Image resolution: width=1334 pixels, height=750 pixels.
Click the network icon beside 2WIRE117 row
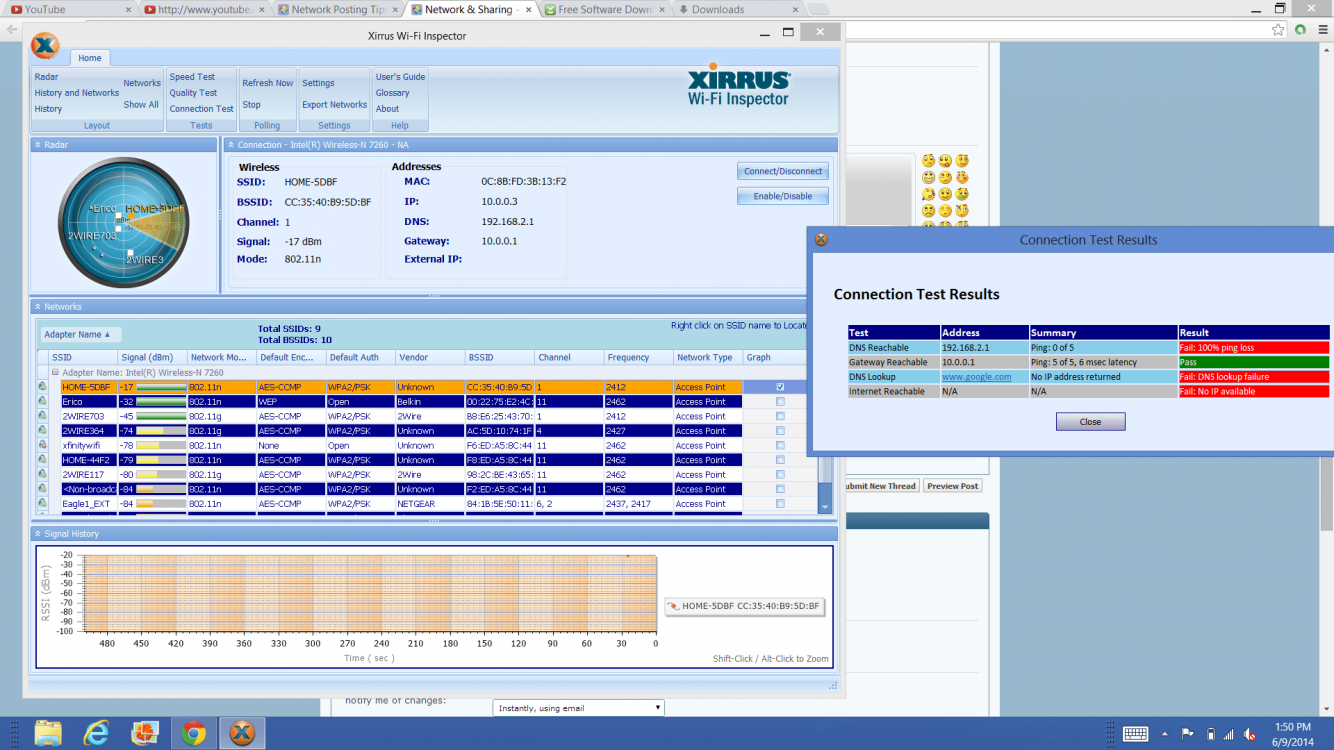[43, 475]
